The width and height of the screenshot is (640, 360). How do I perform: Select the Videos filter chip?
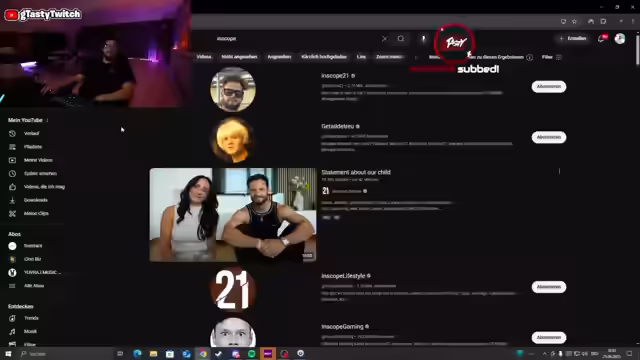click(x=204, y=57)
